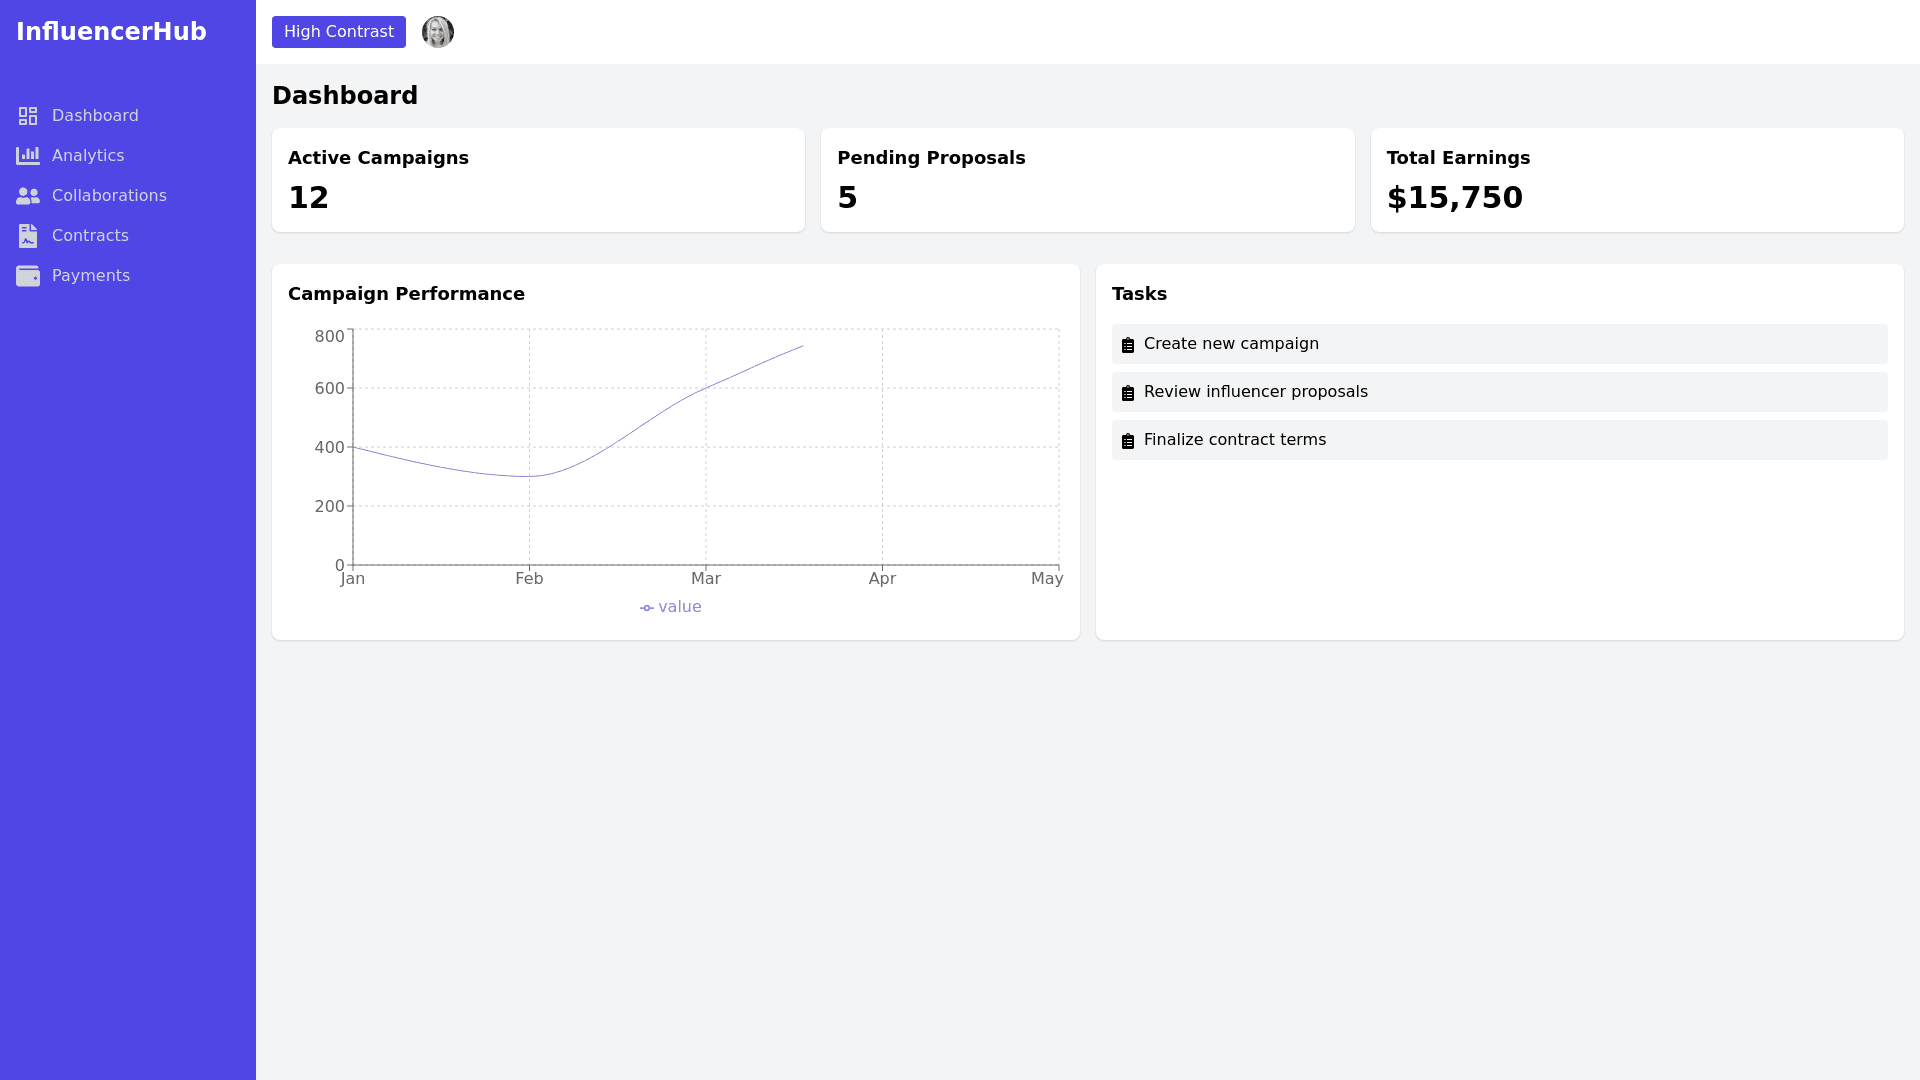Image resolution: width=1920 pixels, height=1080 pixels.
Task: Click the Analytics bar chart icon
Action: pos(28,156)
